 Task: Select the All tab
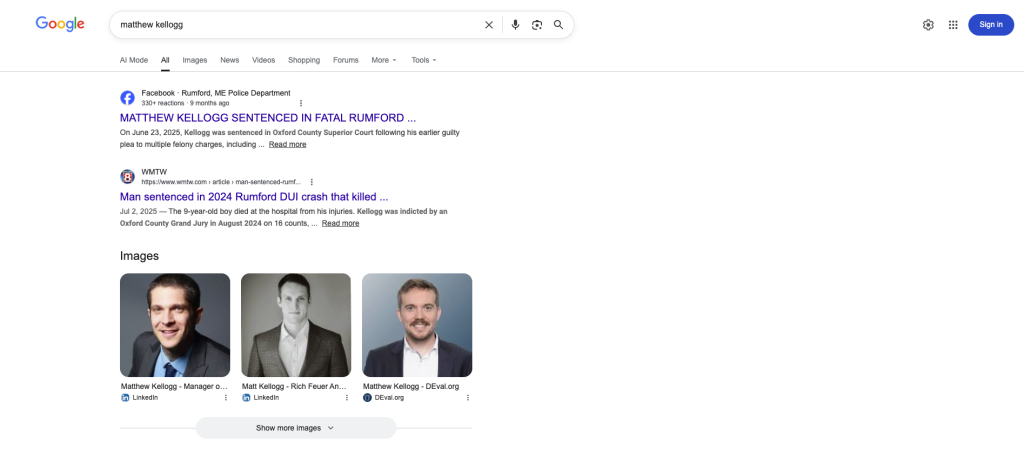click(165, 60)
